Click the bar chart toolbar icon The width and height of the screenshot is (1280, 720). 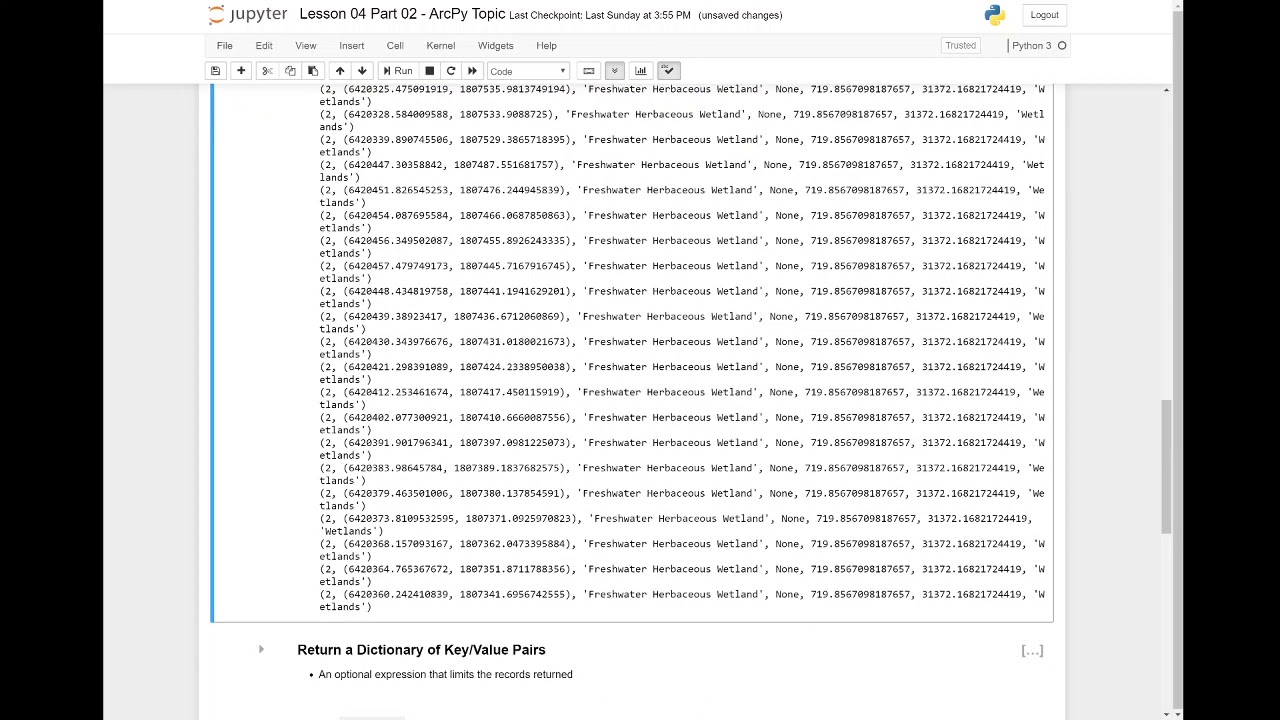(x=641, y=71)
